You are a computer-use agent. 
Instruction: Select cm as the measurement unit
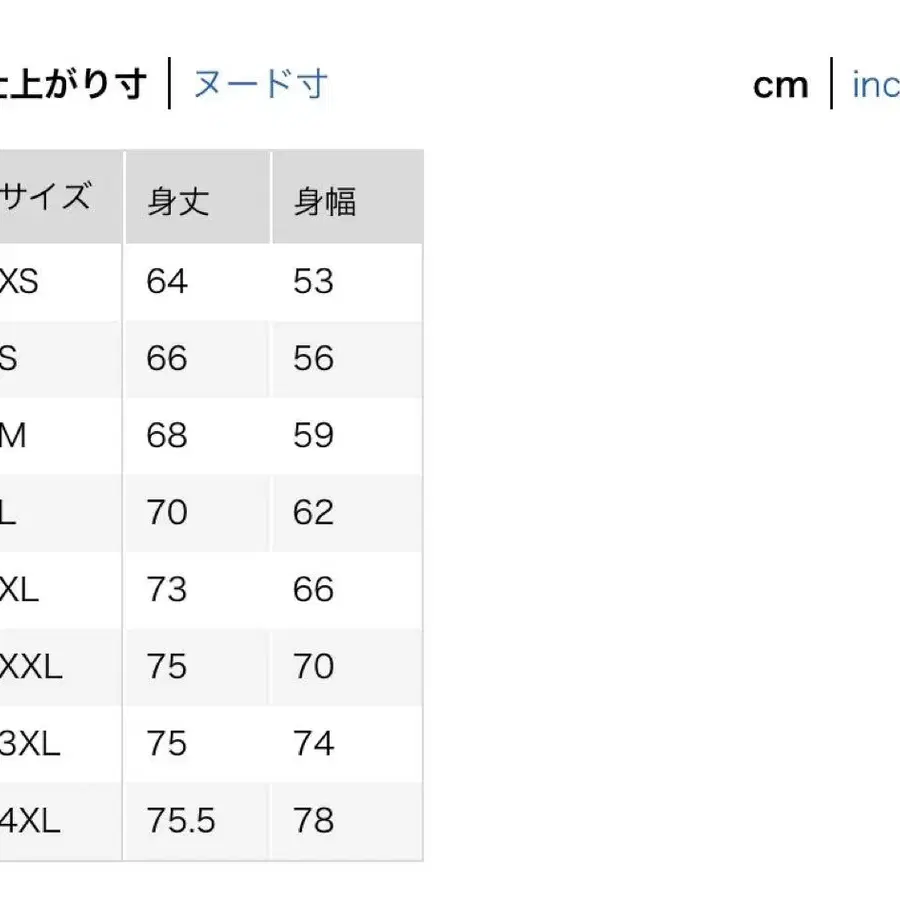coord(780,84)
